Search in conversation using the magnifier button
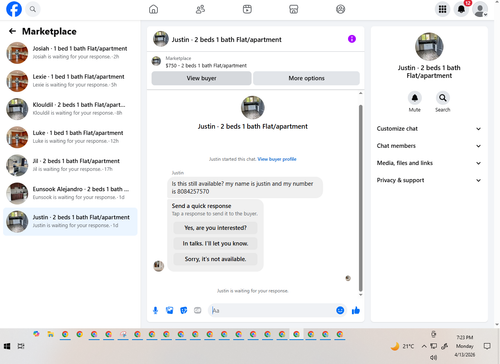 443,98
